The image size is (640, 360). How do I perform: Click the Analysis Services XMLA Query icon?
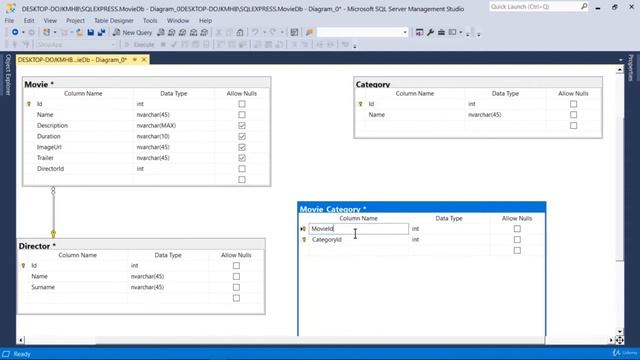point(193,32)
